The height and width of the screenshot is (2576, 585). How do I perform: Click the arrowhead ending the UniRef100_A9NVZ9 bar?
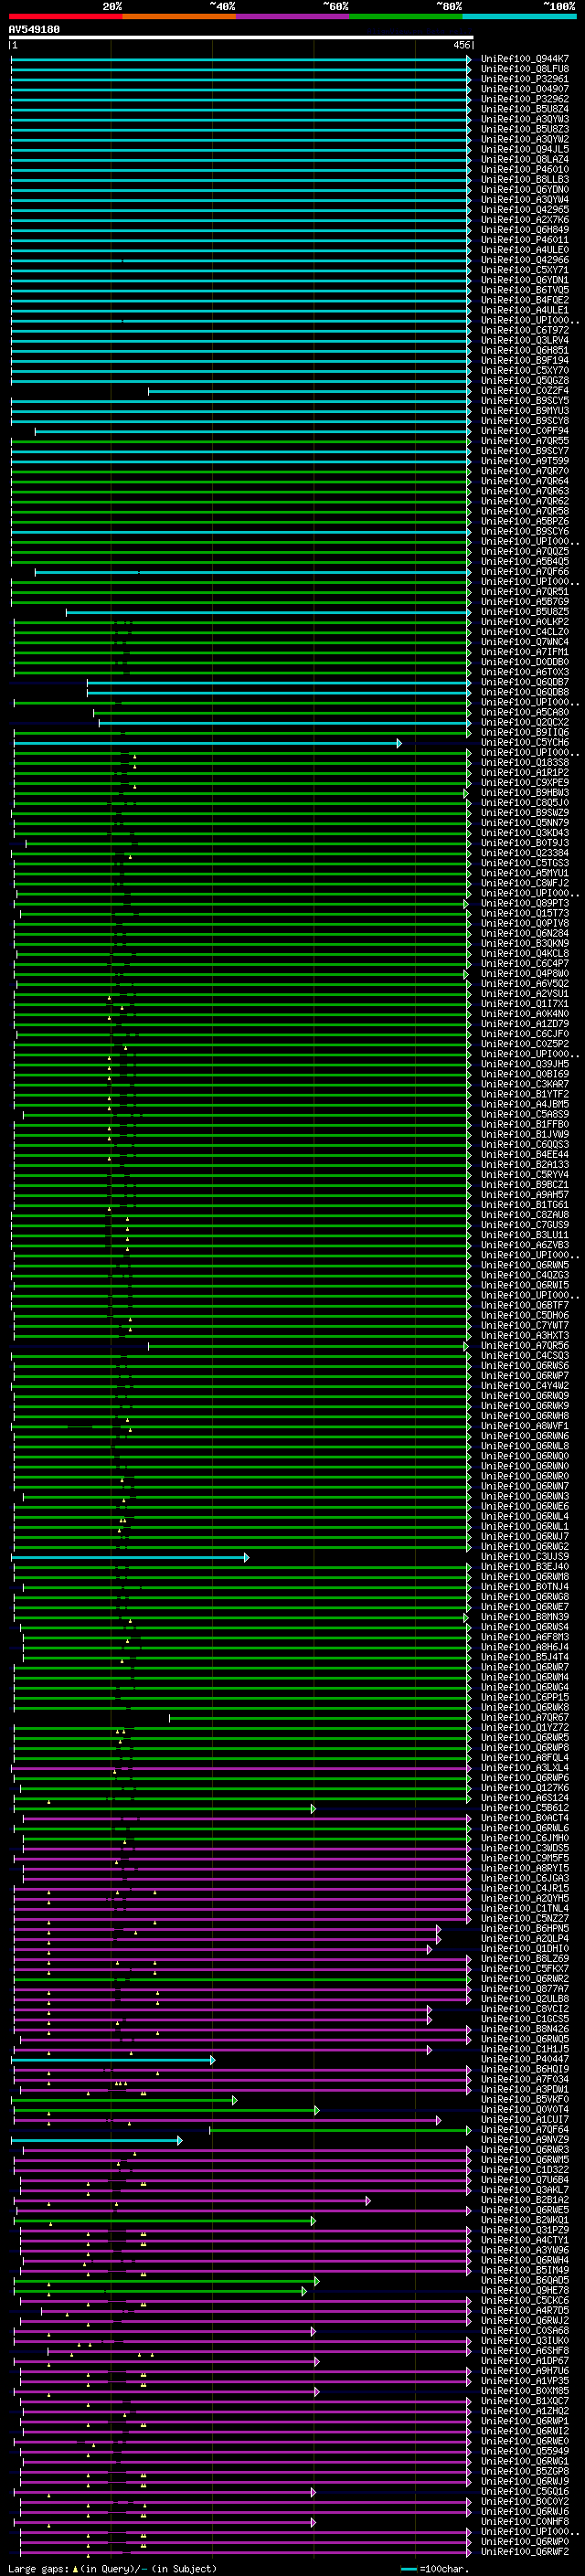(x=180, y=2140)
